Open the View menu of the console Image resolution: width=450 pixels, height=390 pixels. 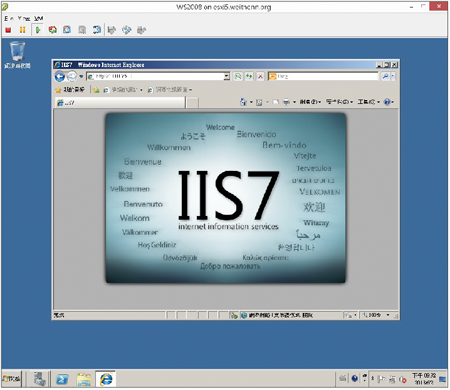click(24, 18)
